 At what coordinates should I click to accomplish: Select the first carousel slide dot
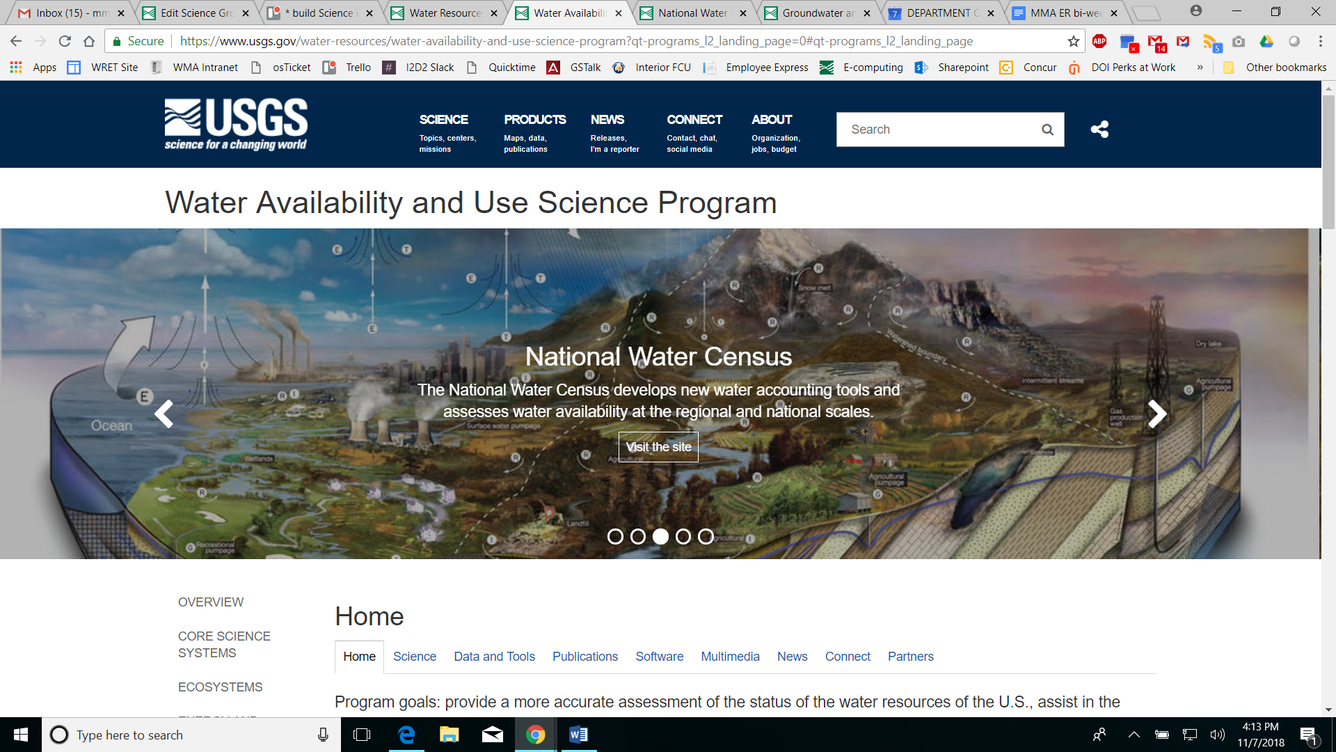coord(615,537)
